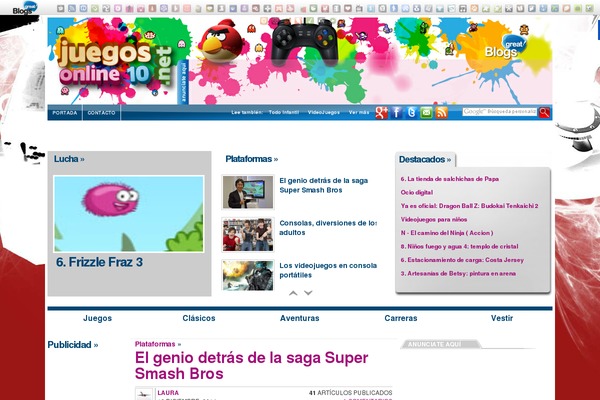Focus the Google custom search field
Image resolution: width=600 pixels, height=400 pixels.
point(499,112)
